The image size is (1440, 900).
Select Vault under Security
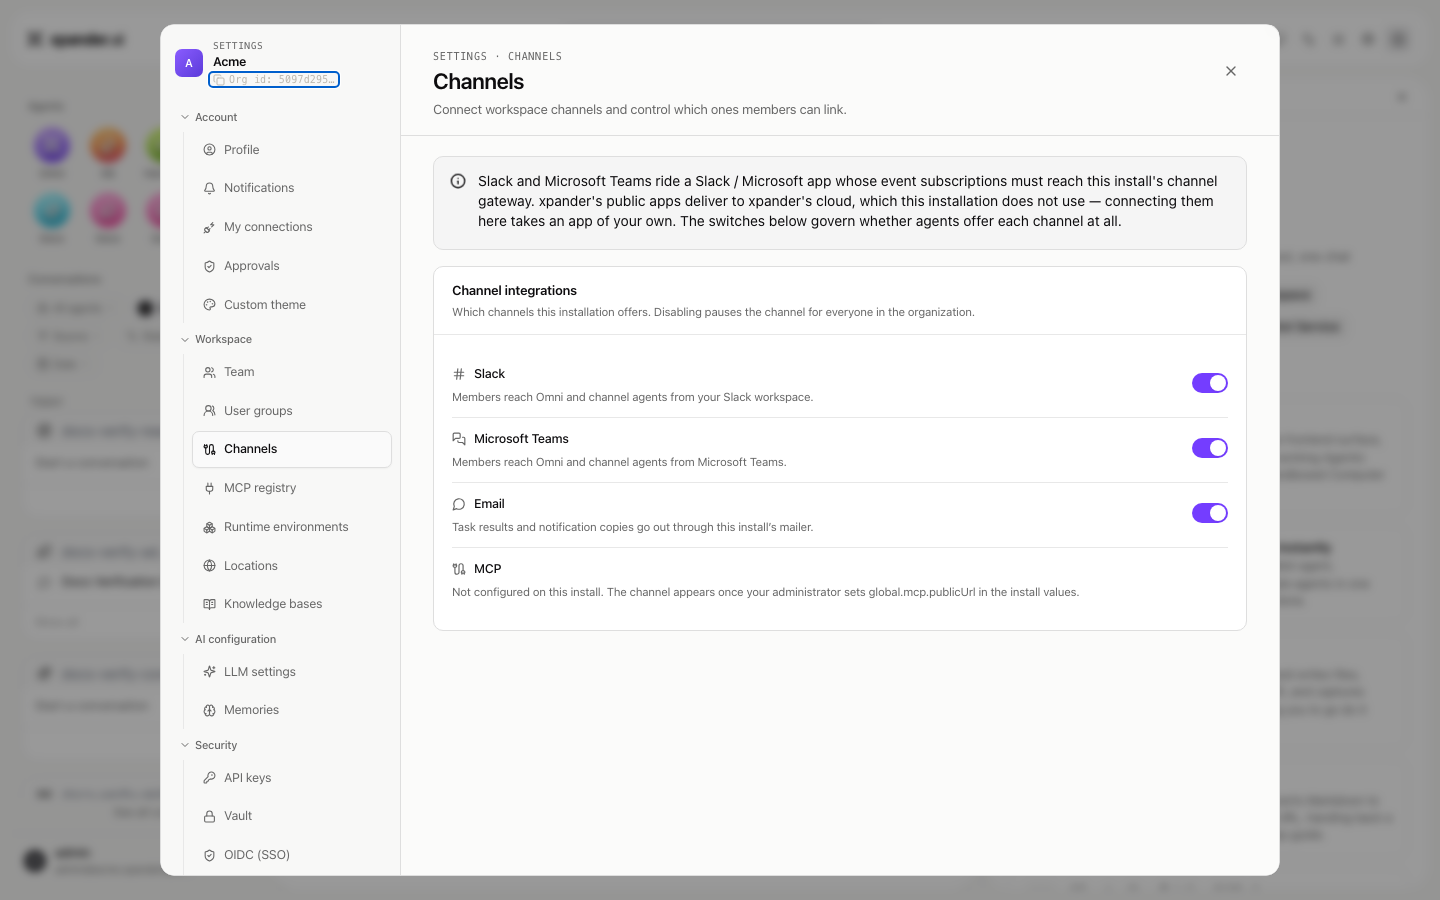pyautogui.click(x=292, y=816)
